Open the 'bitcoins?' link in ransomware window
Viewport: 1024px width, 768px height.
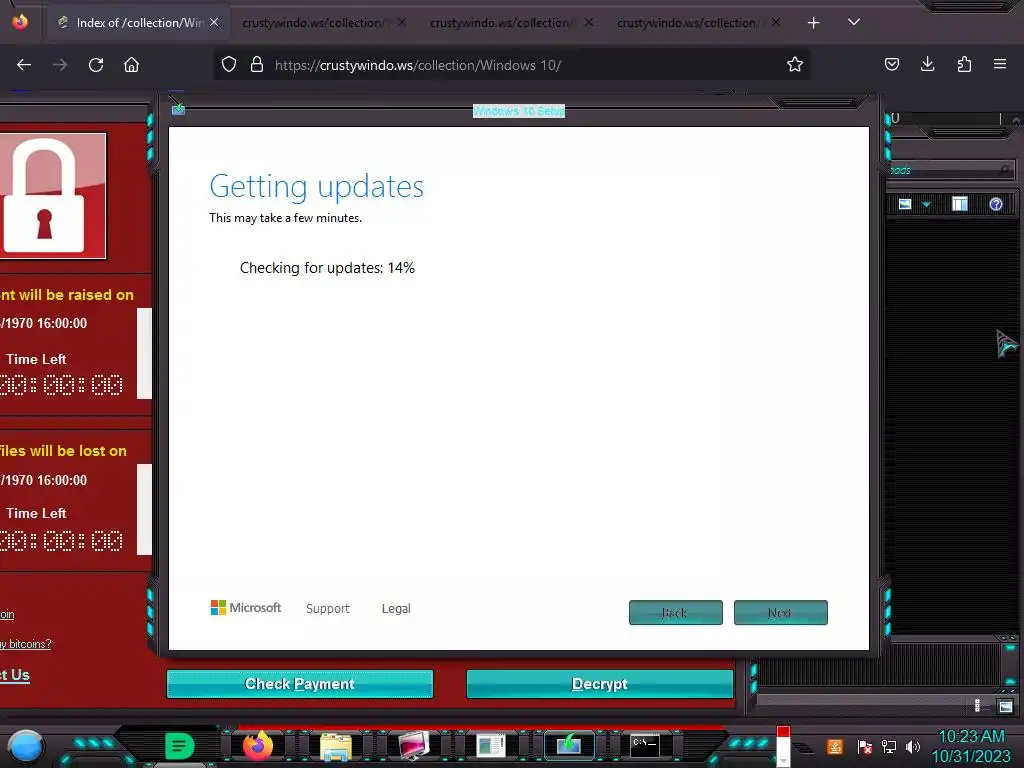tap(25, 644)
